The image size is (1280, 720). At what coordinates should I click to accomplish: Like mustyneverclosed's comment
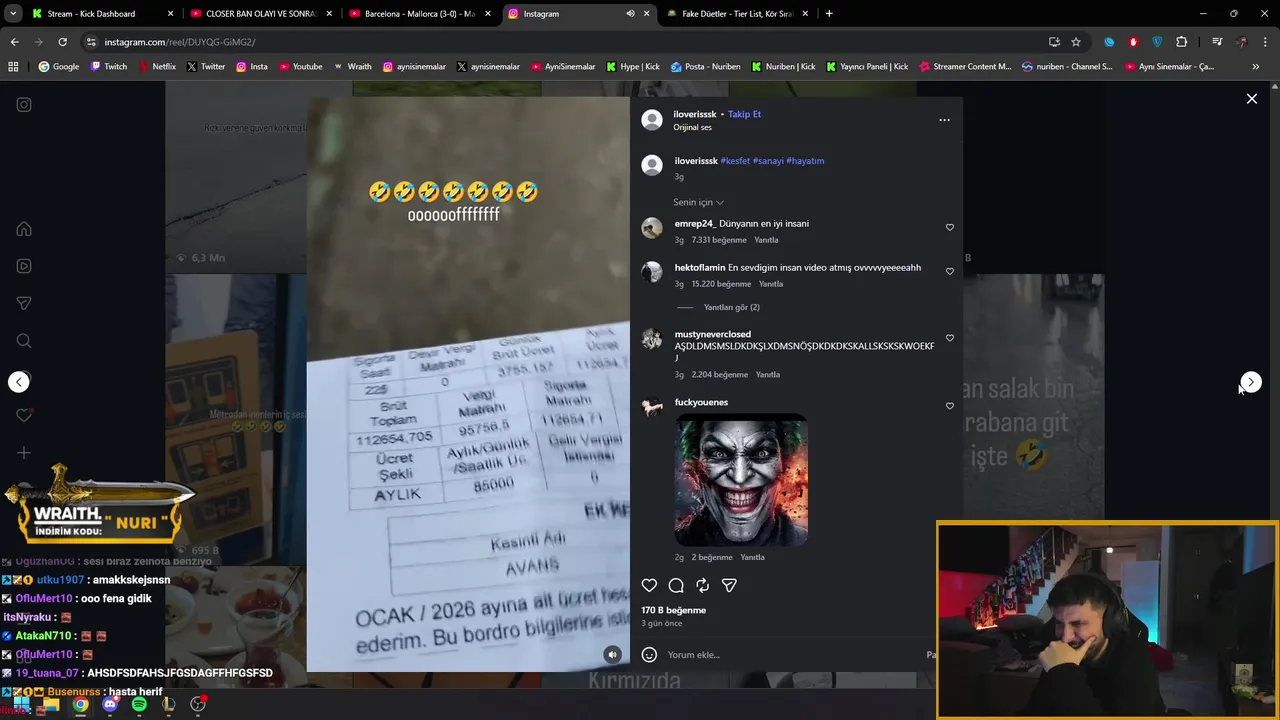(x=950, y=338)
